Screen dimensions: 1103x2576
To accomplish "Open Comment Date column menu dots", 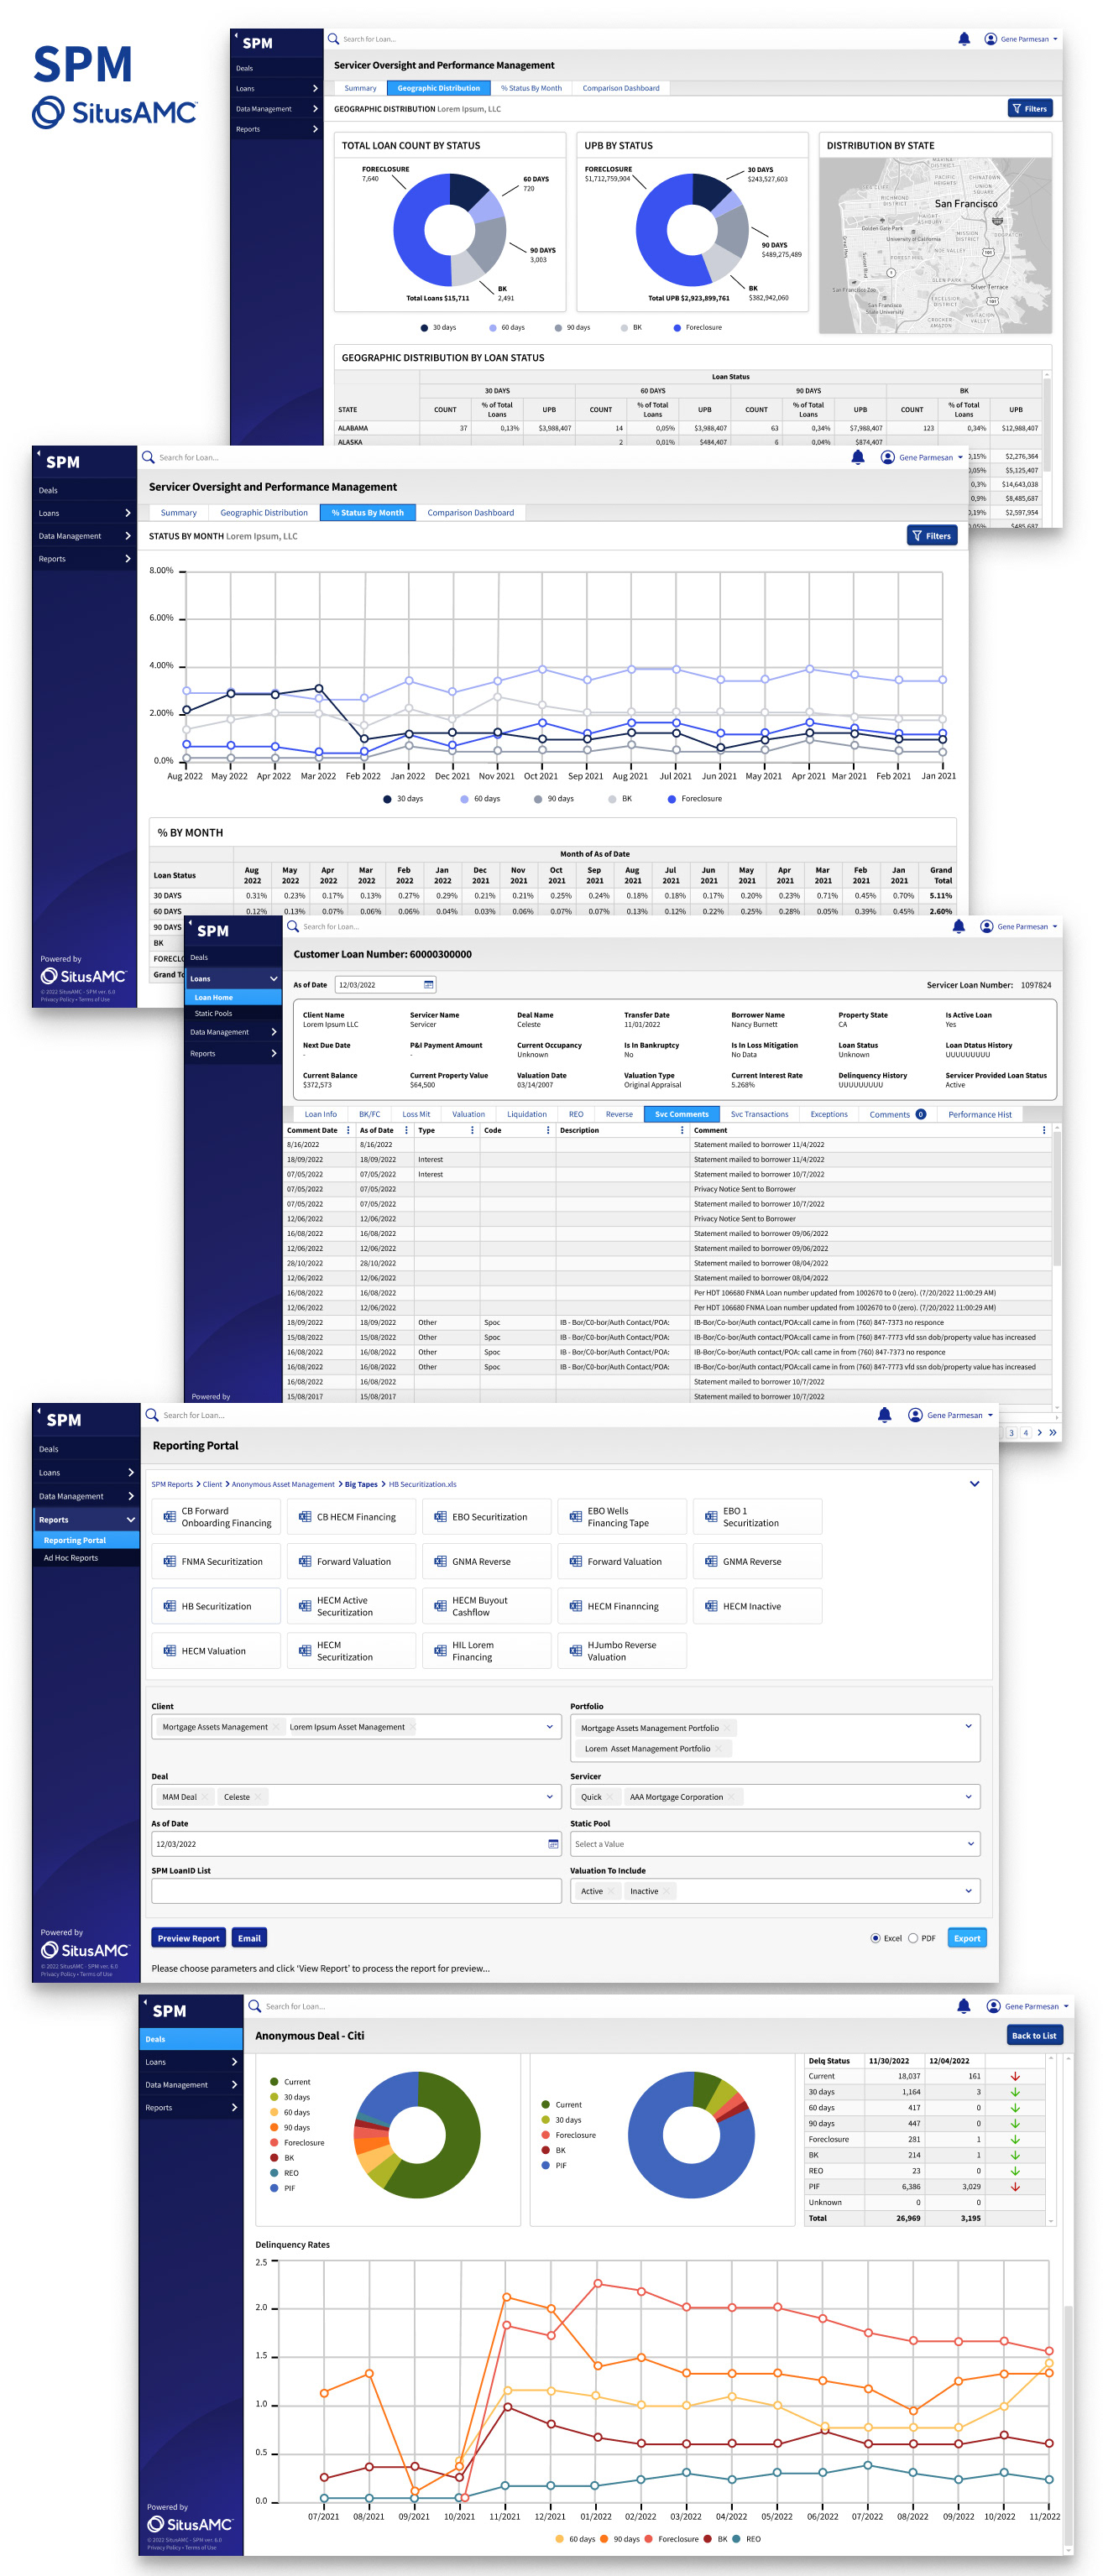I will 348,1130.
